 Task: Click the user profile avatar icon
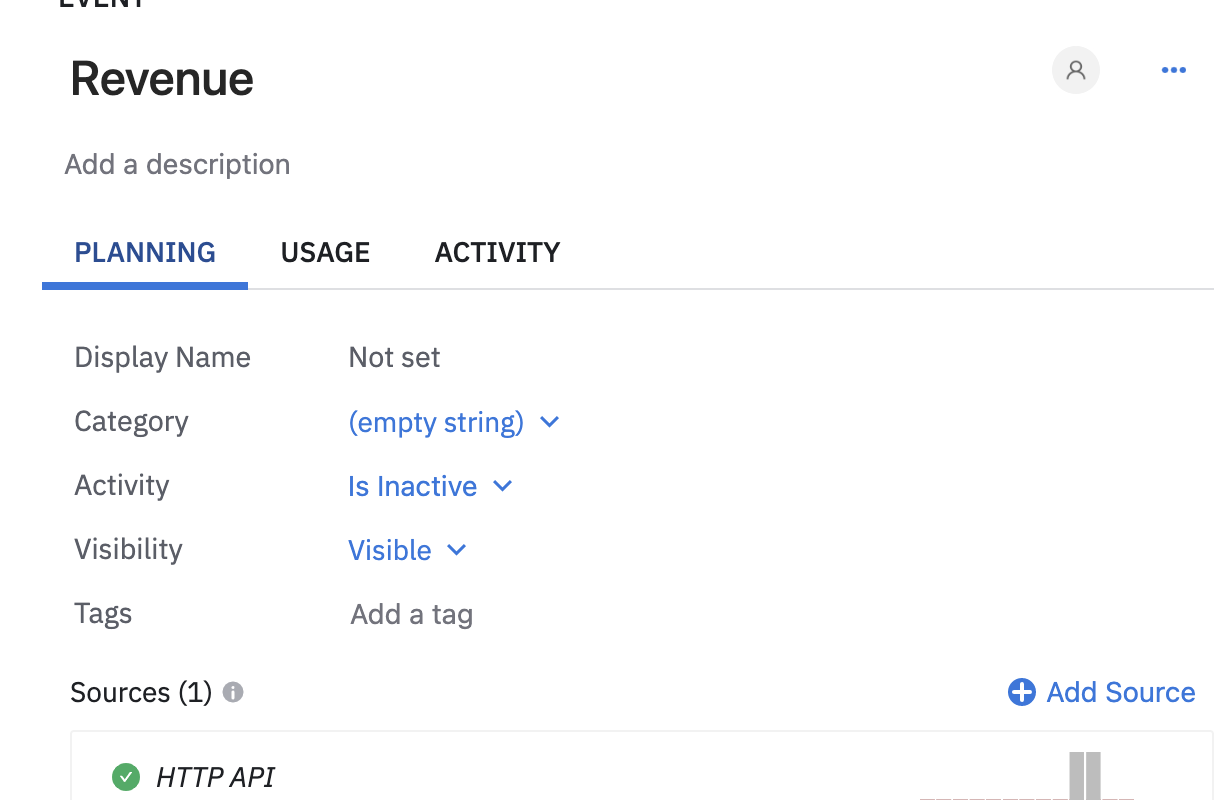tap(1075, 71)
